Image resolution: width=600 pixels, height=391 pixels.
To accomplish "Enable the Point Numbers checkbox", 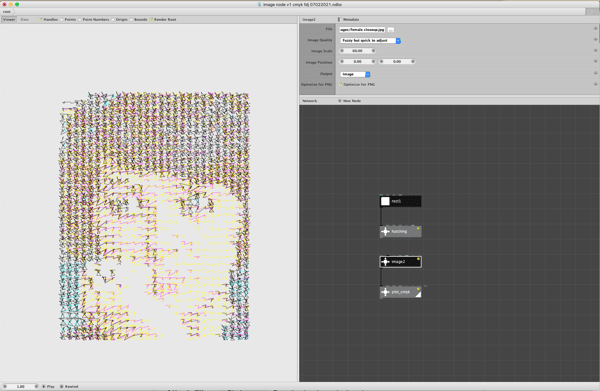I will pos(80,20).
